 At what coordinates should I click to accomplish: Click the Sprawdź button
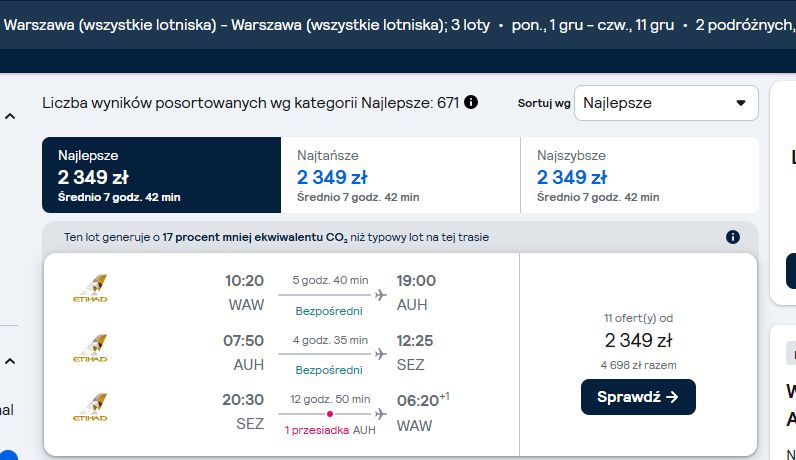click(638, 397)
